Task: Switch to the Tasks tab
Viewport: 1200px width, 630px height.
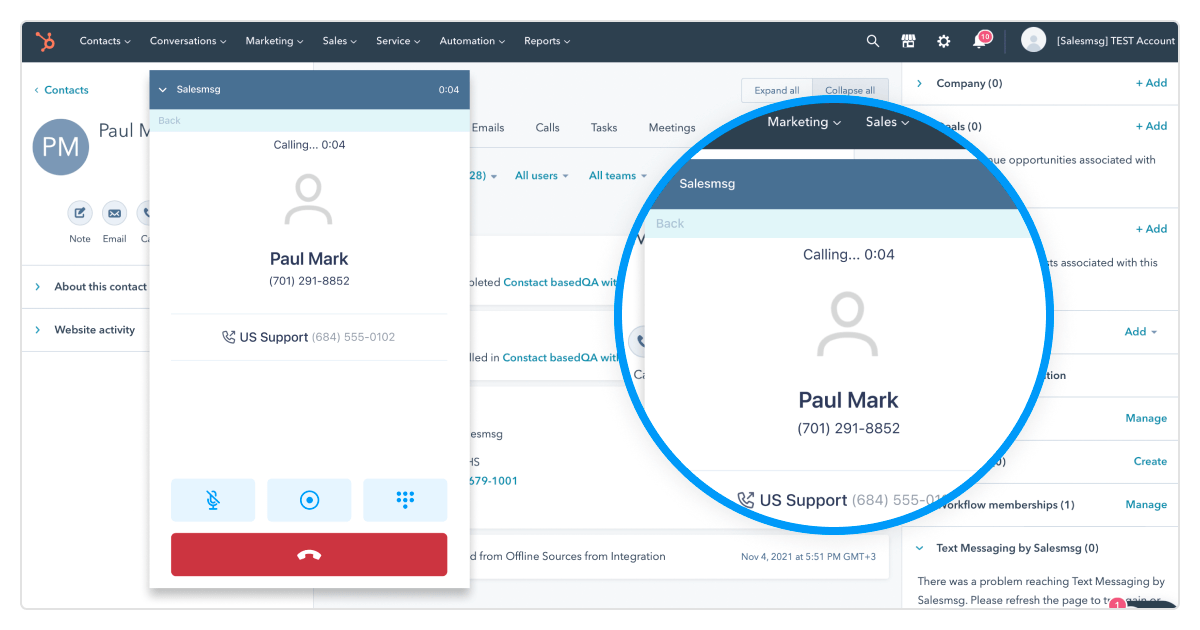Action: click(604, 128)
